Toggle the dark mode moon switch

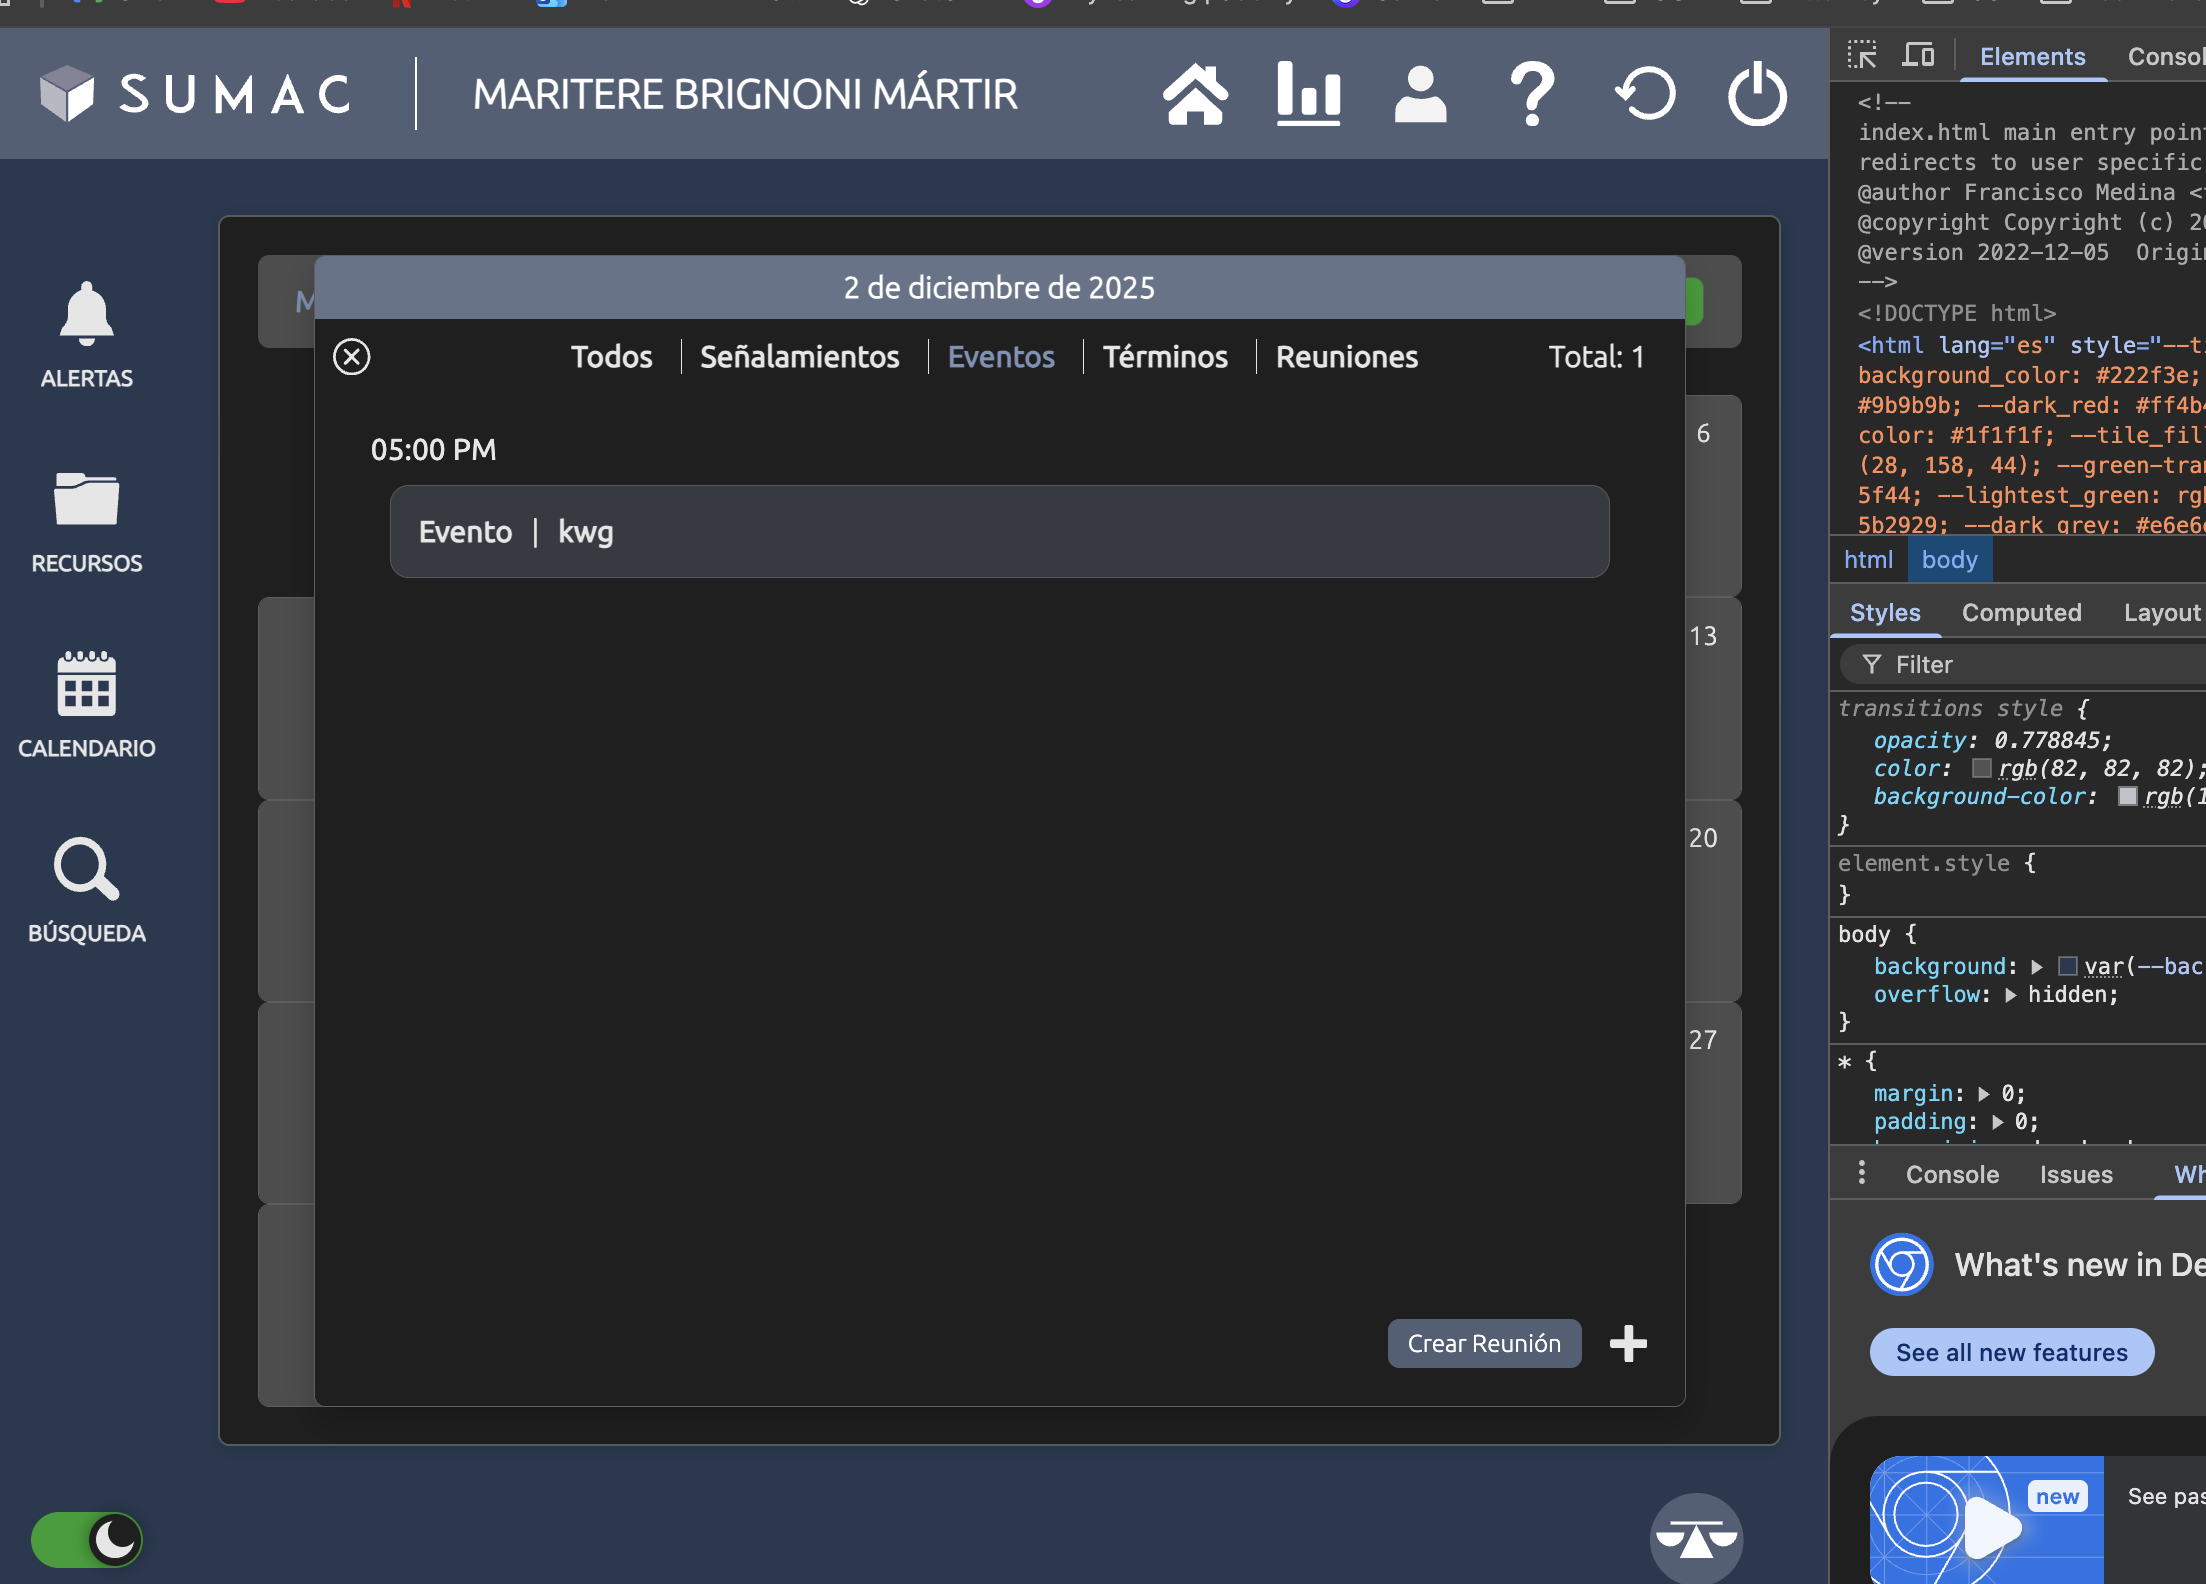click(x=87, y=1539)
